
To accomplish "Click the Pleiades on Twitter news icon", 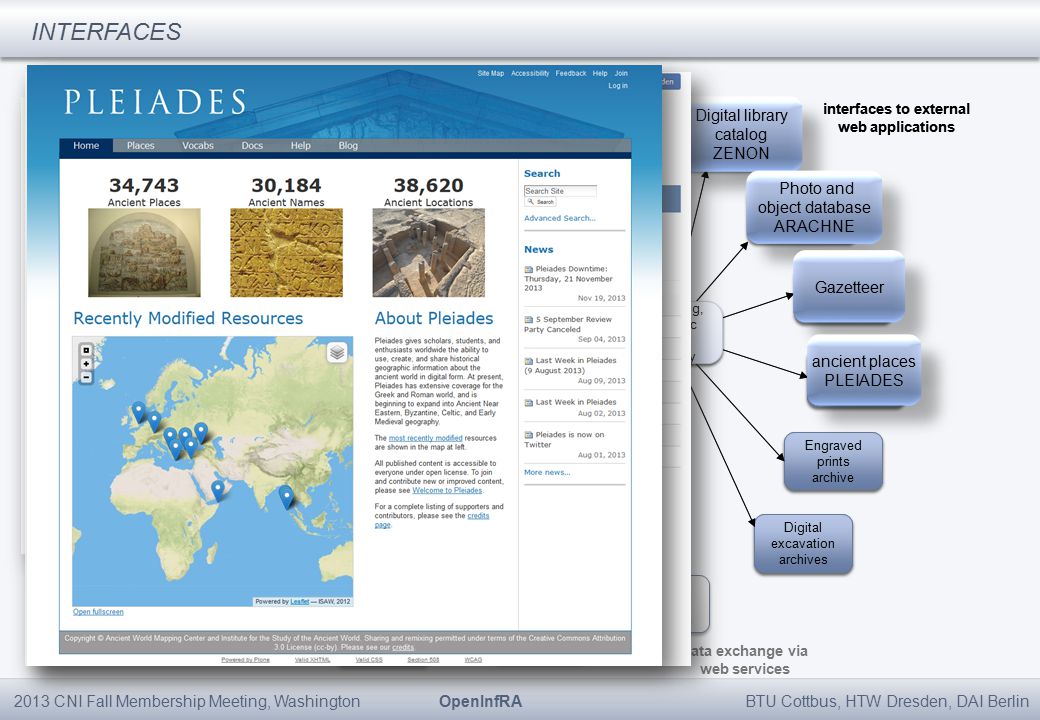I will coord(529,435).
